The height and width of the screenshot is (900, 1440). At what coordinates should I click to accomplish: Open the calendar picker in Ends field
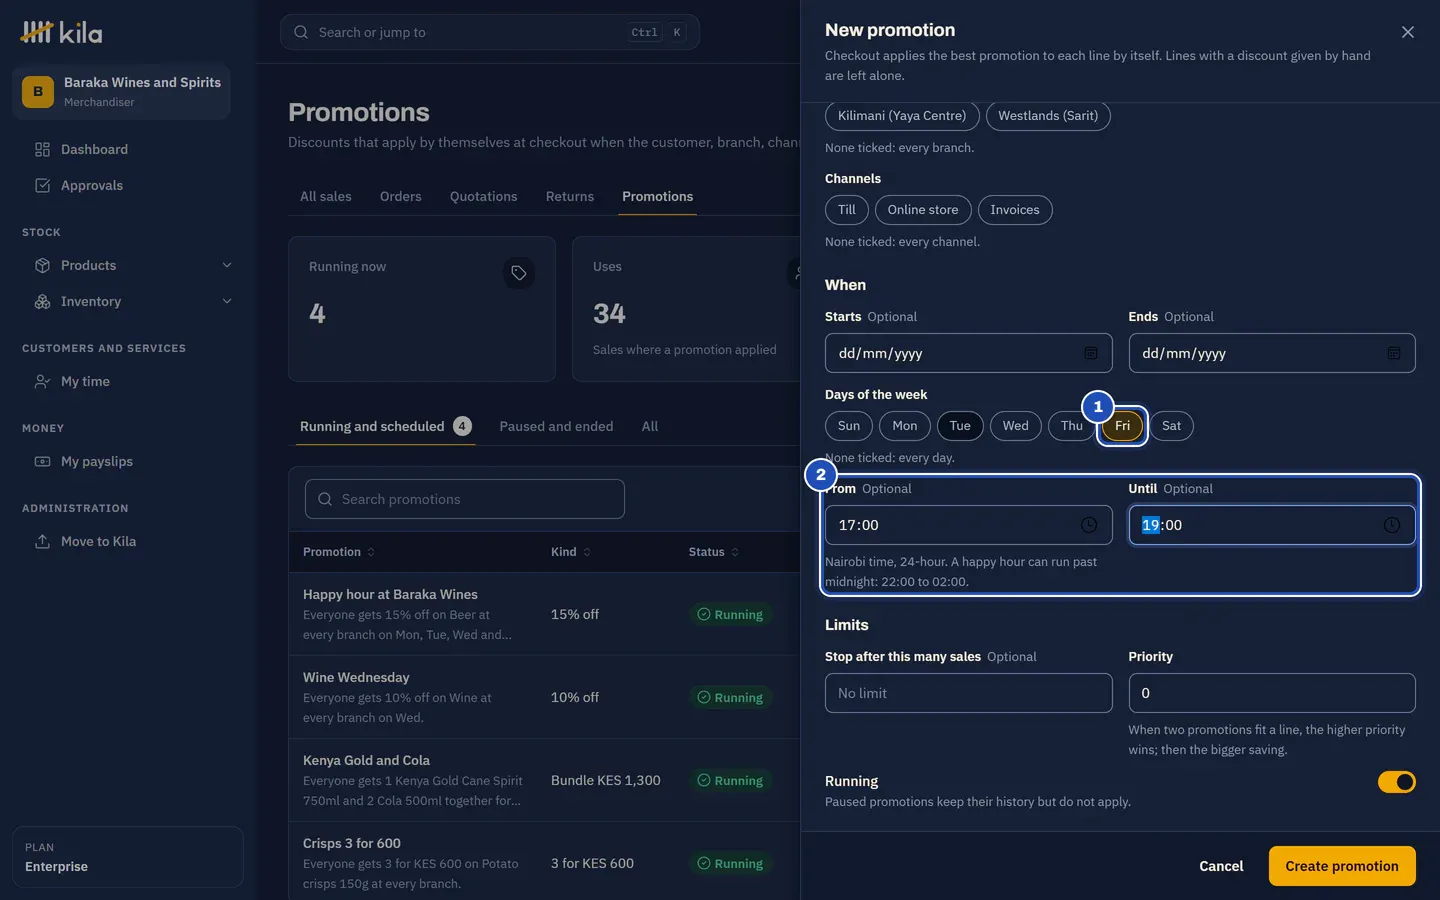pyautogui.click(x=1393, y=353)
